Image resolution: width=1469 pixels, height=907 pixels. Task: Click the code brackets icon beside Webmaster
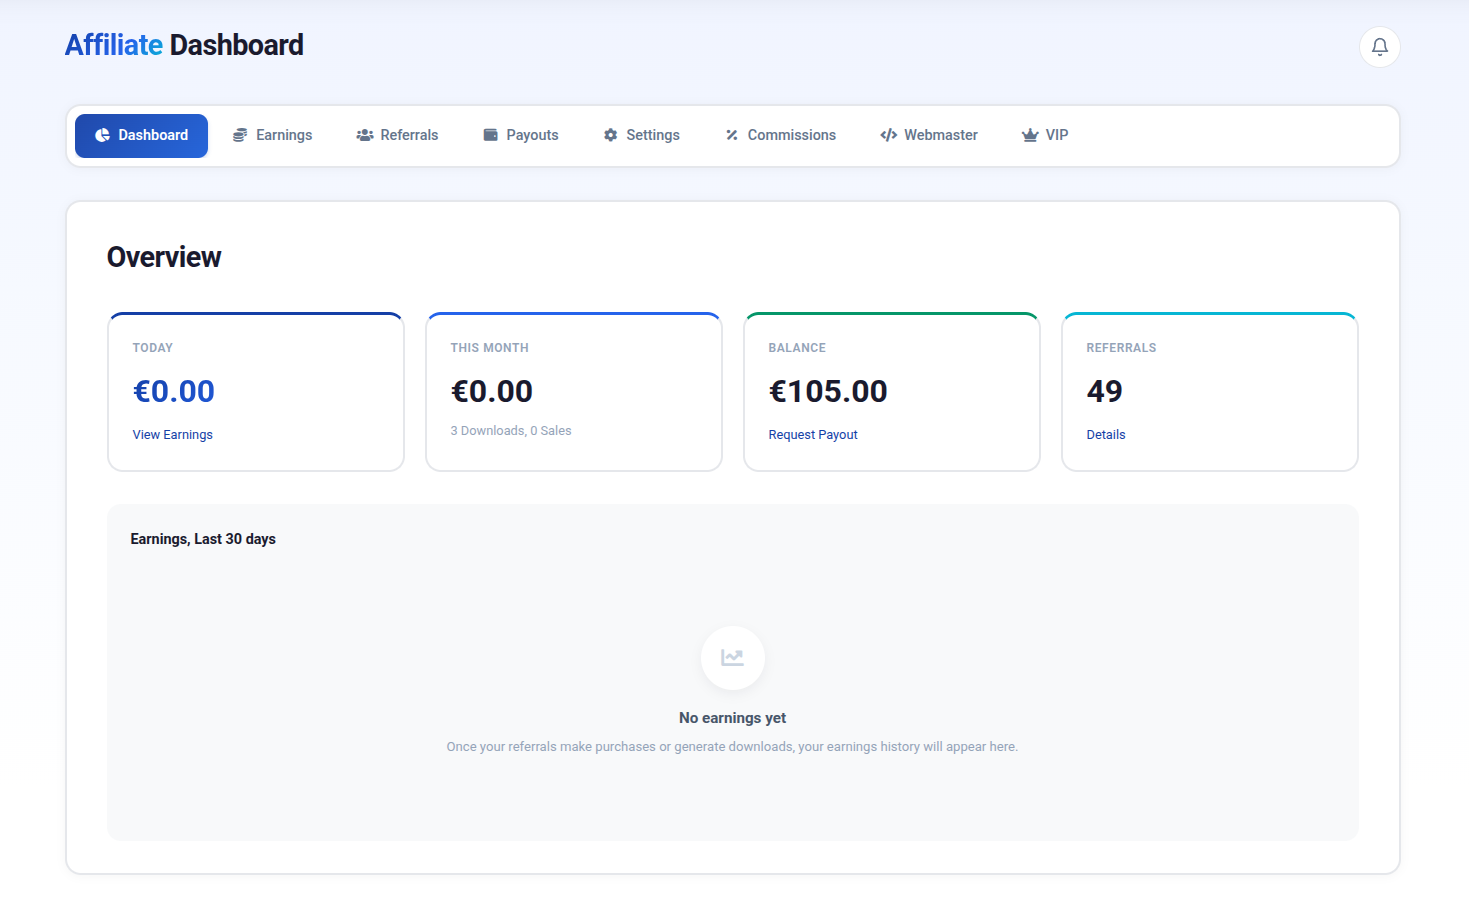point(888,135)
